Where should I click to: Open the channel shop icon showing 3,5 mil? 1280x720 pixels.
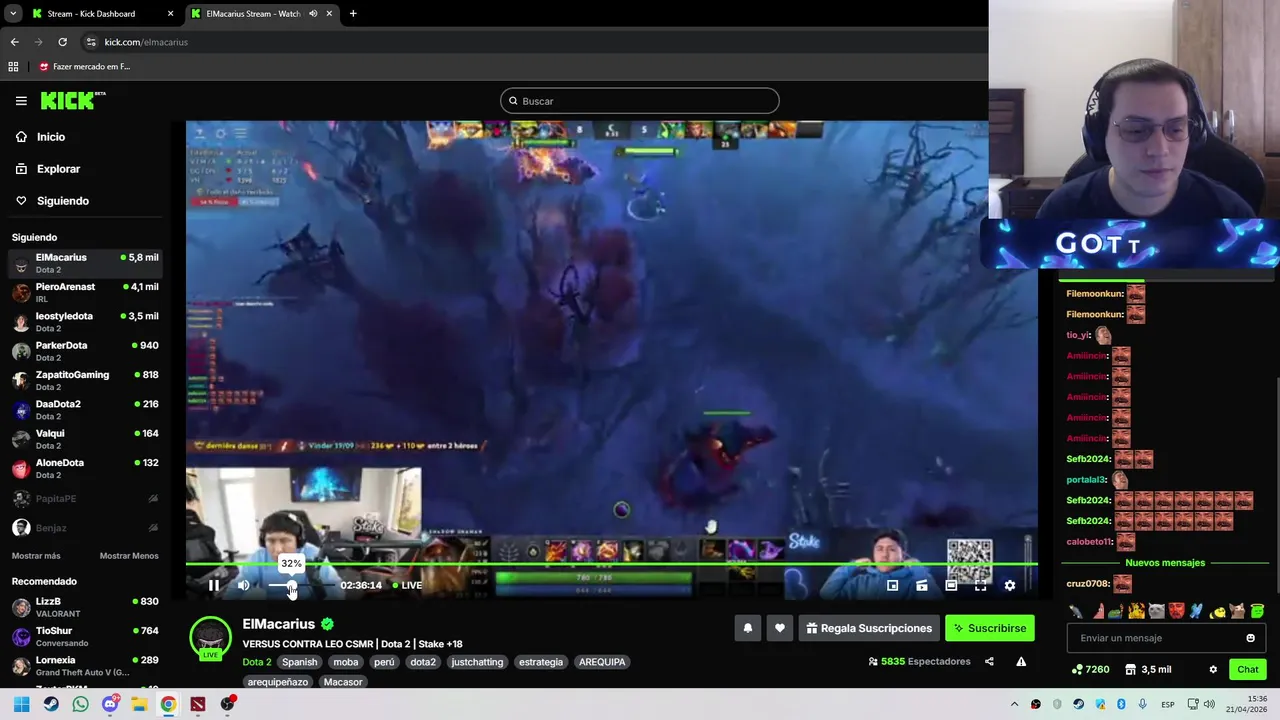pyautogui.click(x=1148, y=670)
